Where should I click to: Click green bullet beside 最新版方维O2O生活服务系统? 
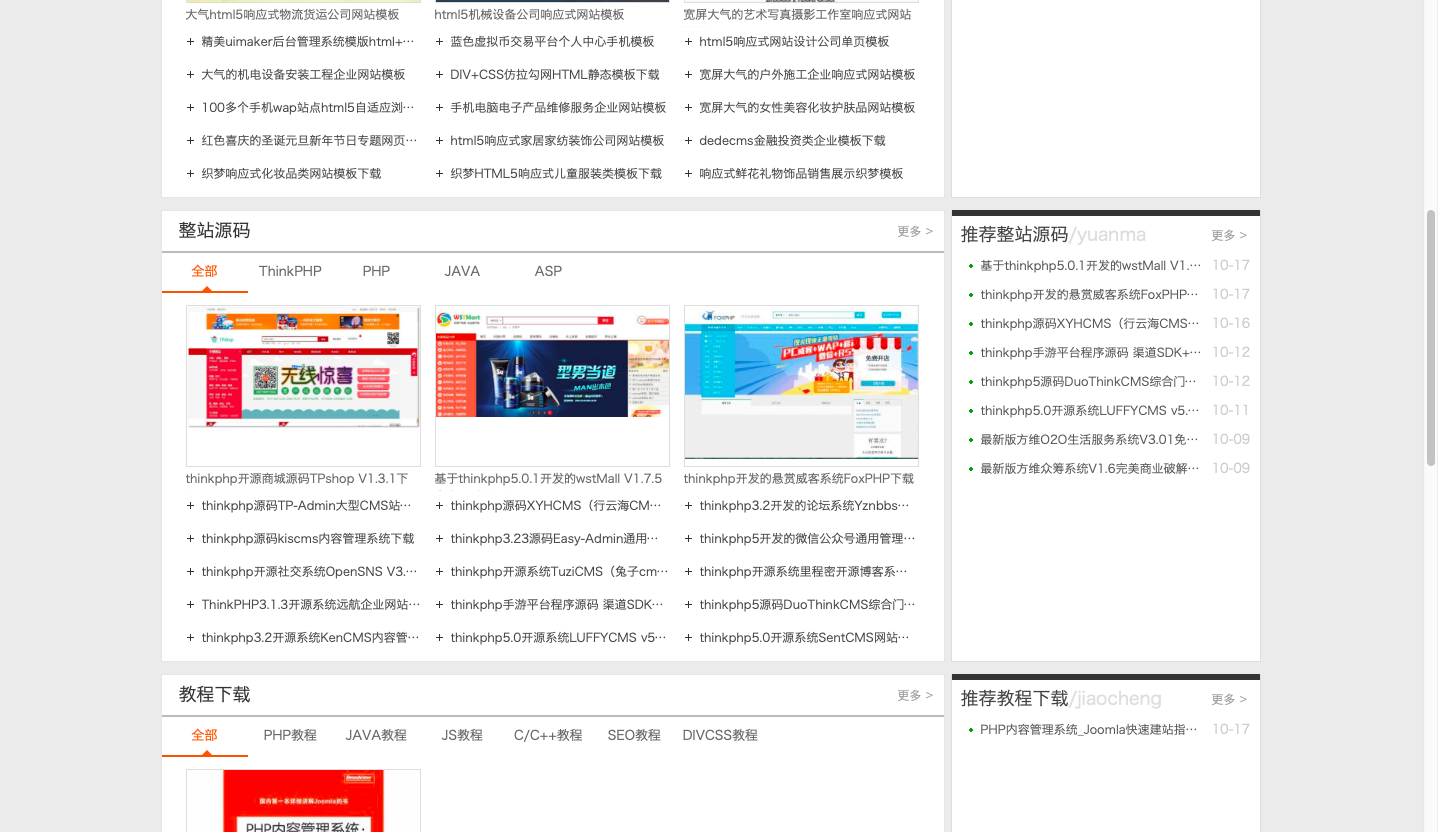(x=971, y=440)
